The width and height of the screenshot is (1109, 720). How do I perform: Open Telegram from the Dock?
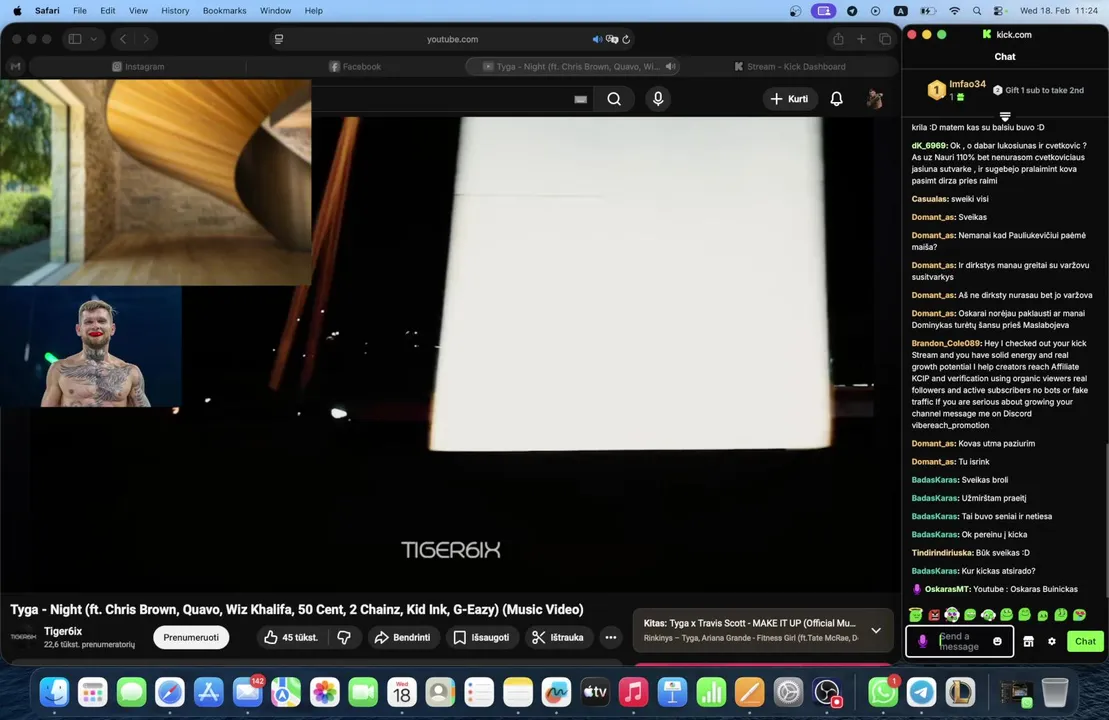coord(922,692)
